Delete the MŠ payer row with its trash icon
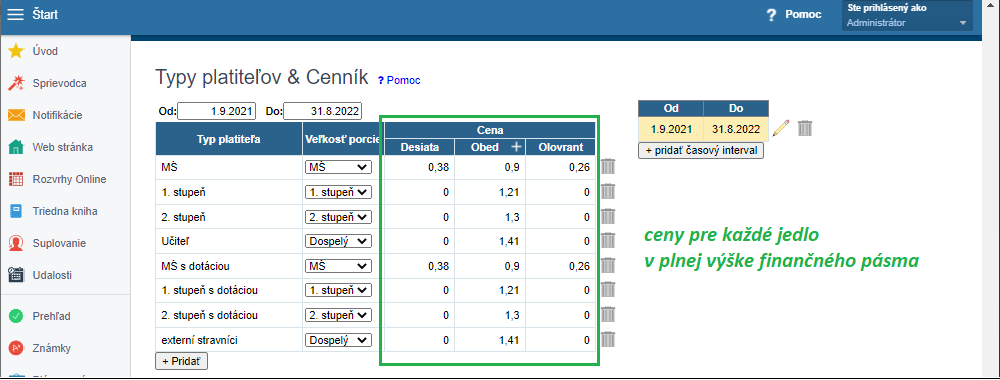The width and height of the screenshot is (1000, 380). [608, 167]
